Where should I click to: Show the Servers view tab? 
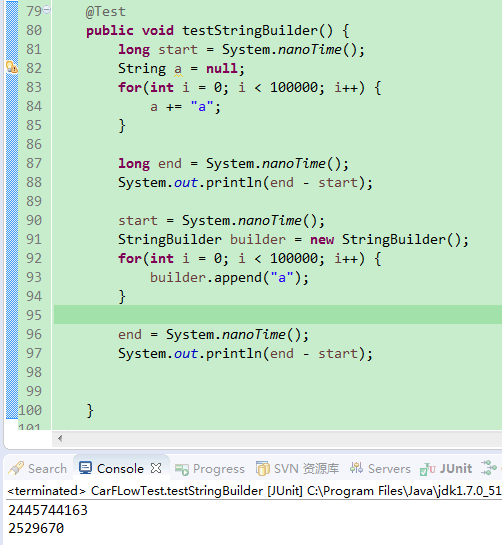(380, 469)
